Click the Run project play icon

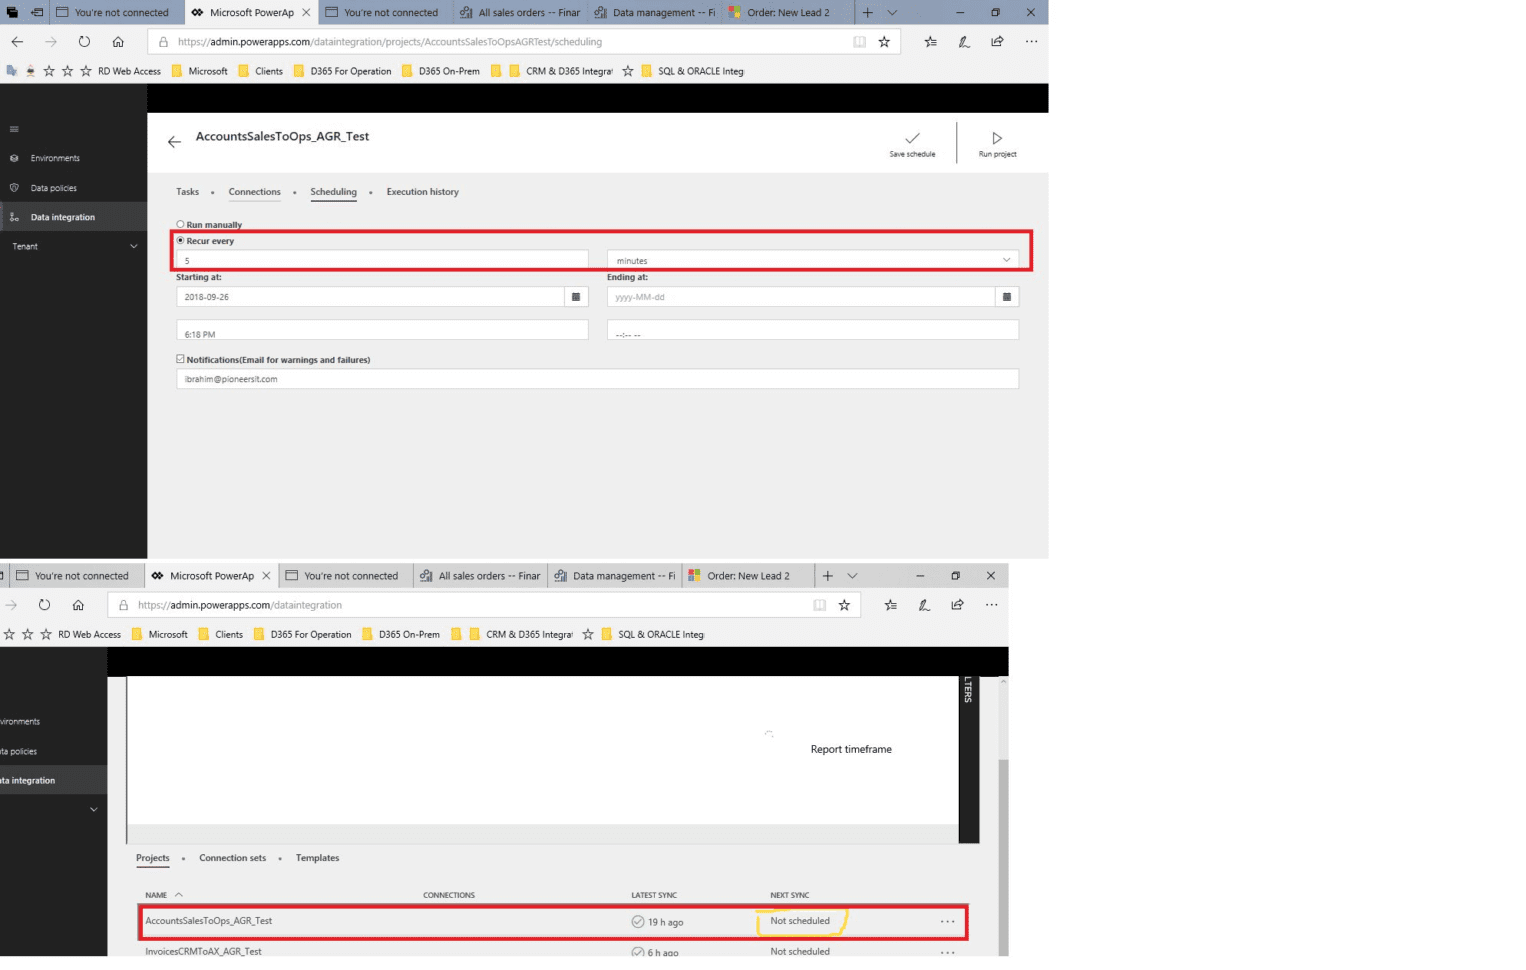(x=997, y=138)
